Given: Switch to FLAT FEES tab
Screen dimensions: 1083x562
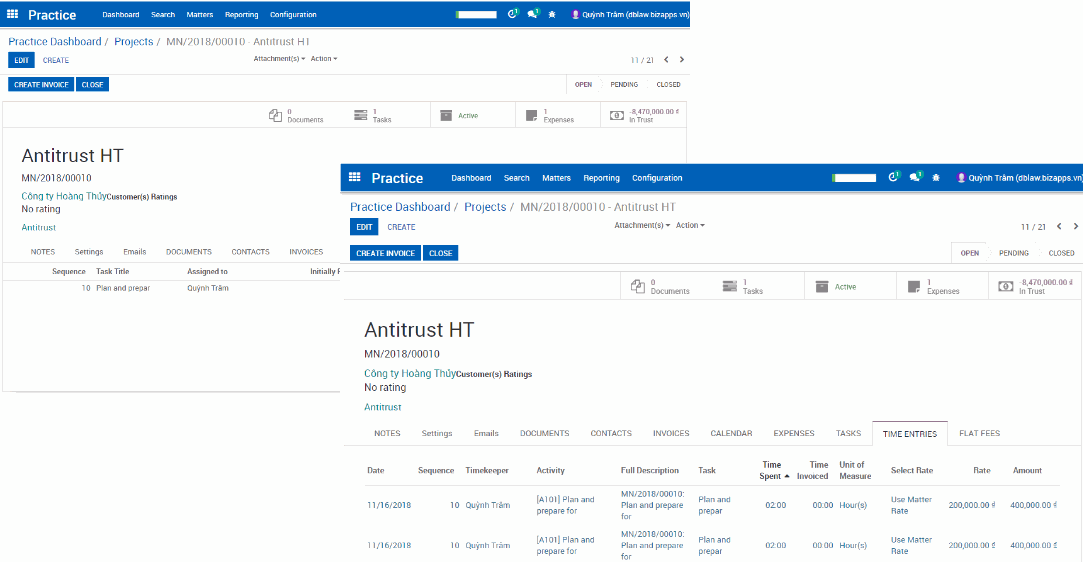Looking at the screenshot, I should pyautogui.click(x=979, y=434).
